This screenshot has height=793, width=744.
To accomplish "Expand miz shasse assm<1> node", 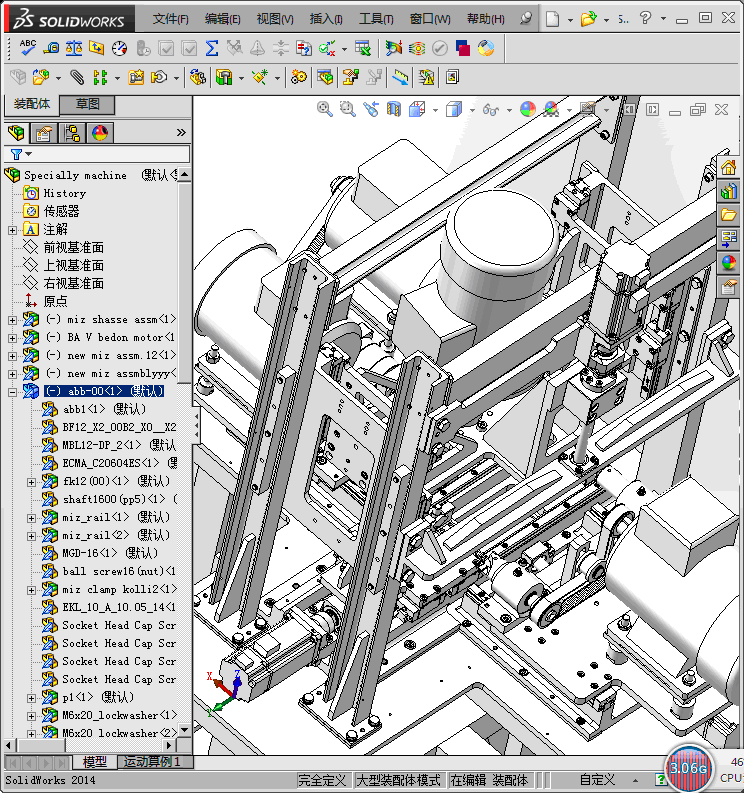I will pyautogui.click(x=12, y=320).
